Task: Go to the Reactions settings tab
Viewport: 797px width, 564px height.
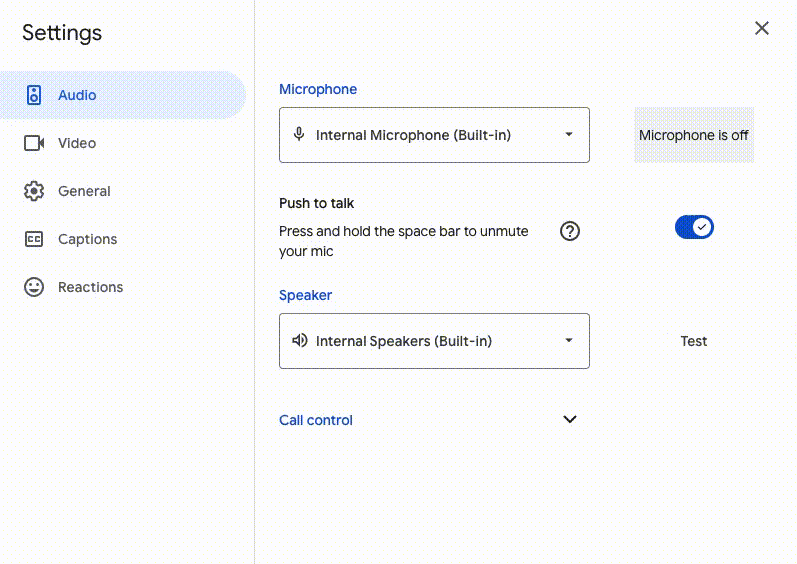Action: tap(90, 287)
